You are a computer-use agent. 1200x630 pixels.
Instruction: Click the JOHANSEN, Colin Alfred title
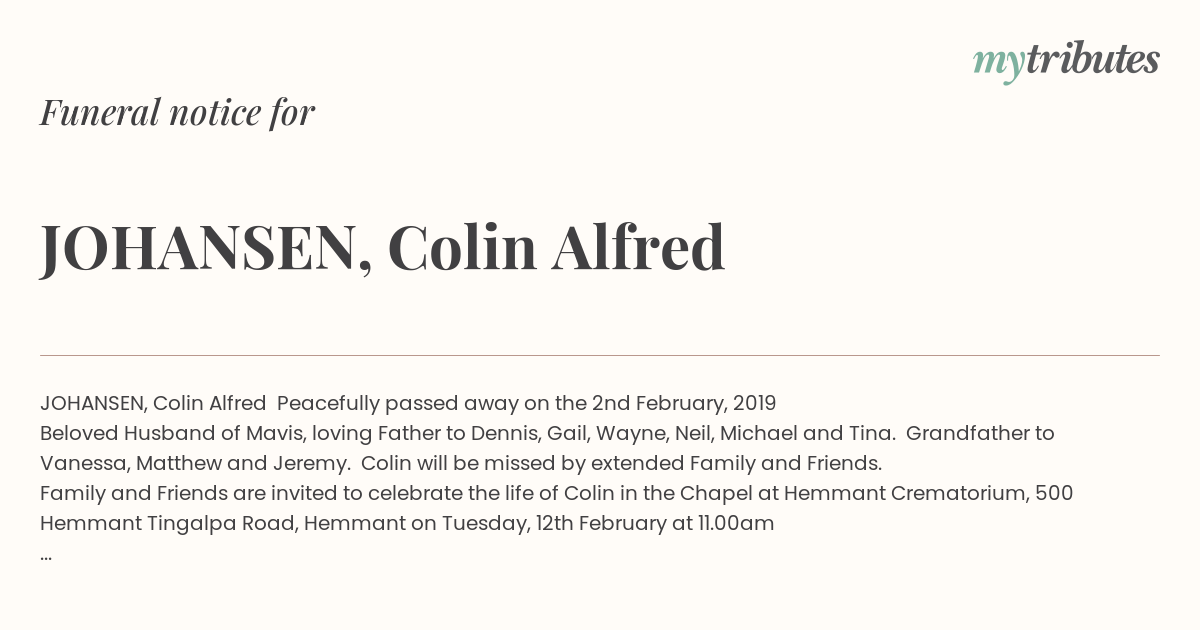(382, 248)
